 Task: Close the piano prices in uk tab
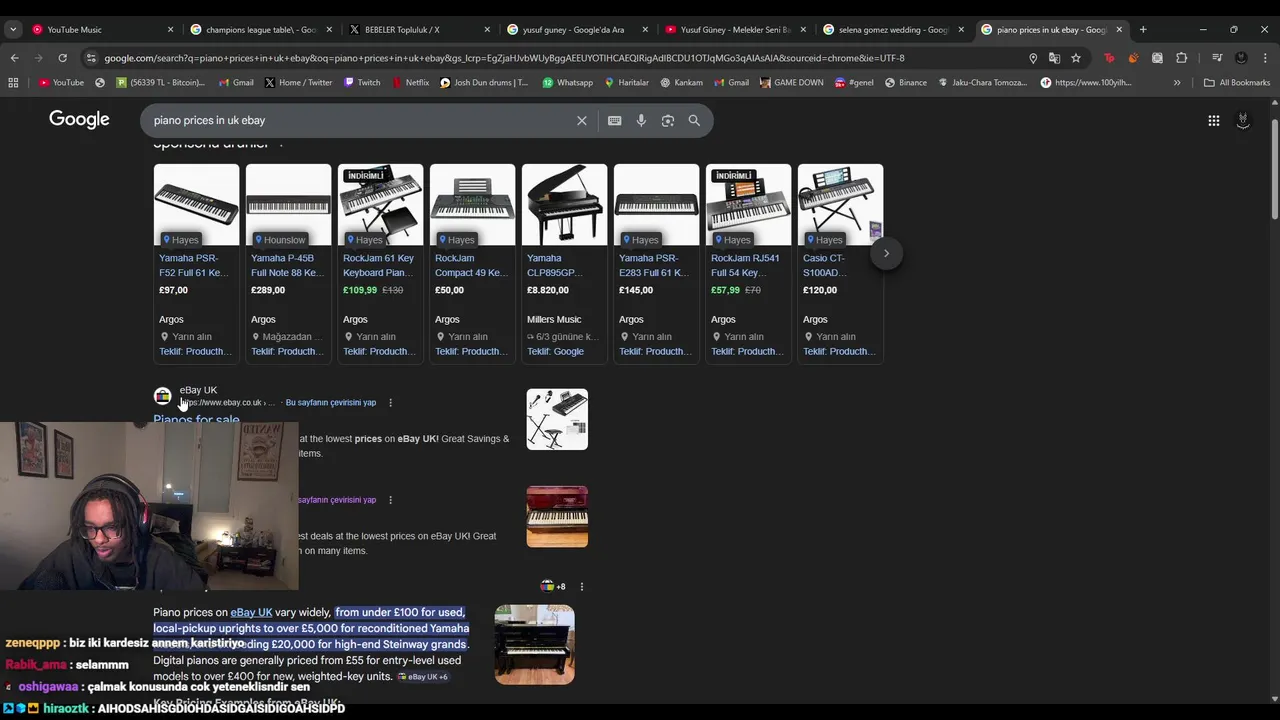click(1119, 29)
